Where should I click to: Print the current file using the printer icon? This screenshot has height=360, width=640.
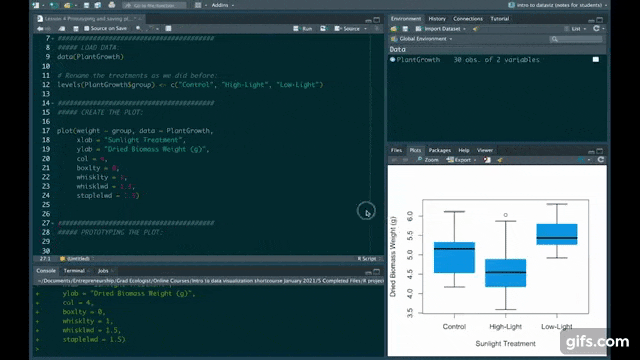[x=111, y=5]
